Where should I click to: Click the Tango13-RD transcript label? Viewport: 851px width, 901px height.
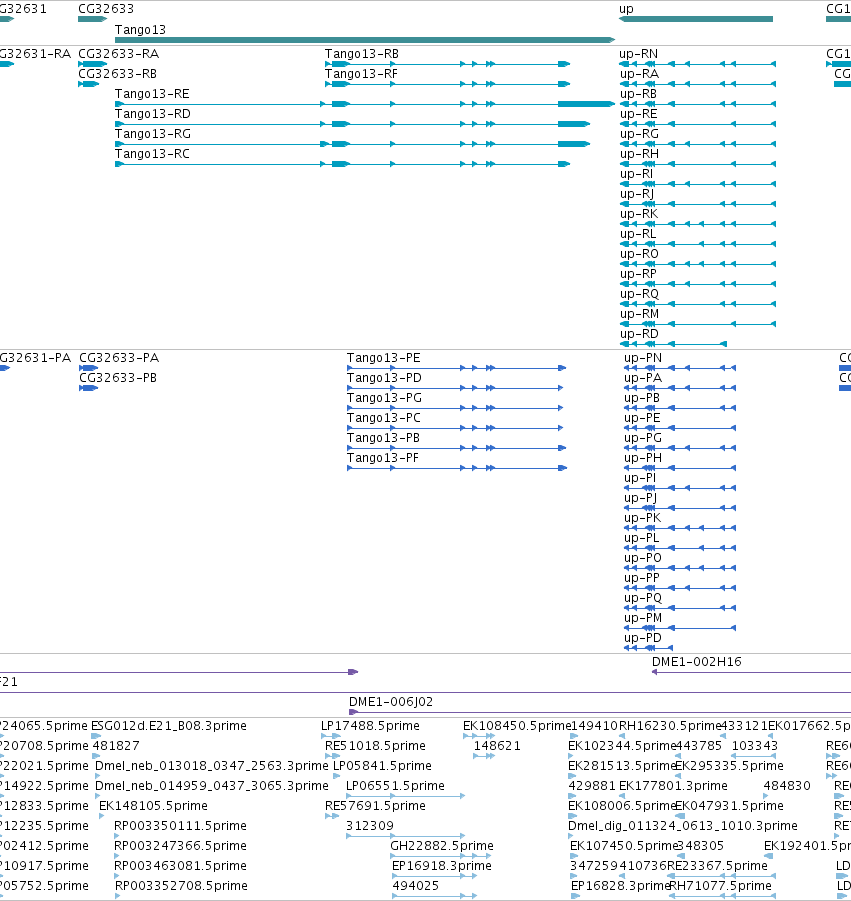tap(153, 114)
